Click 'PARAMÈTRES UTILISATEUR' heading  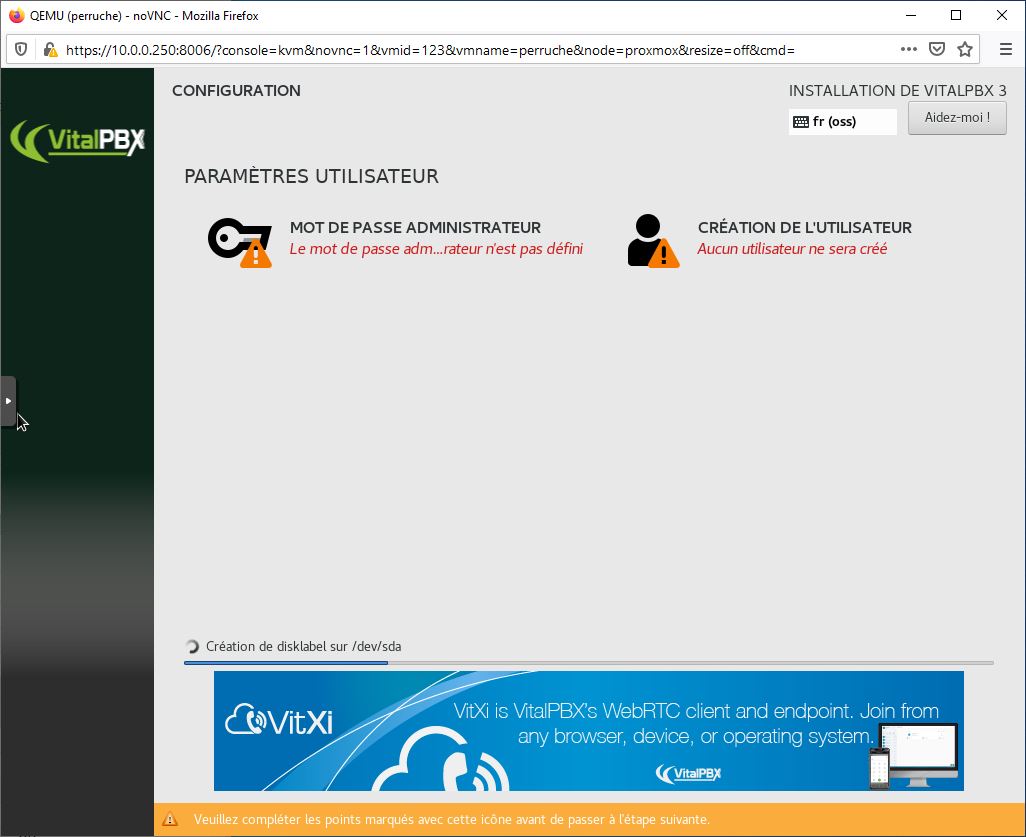311,176
